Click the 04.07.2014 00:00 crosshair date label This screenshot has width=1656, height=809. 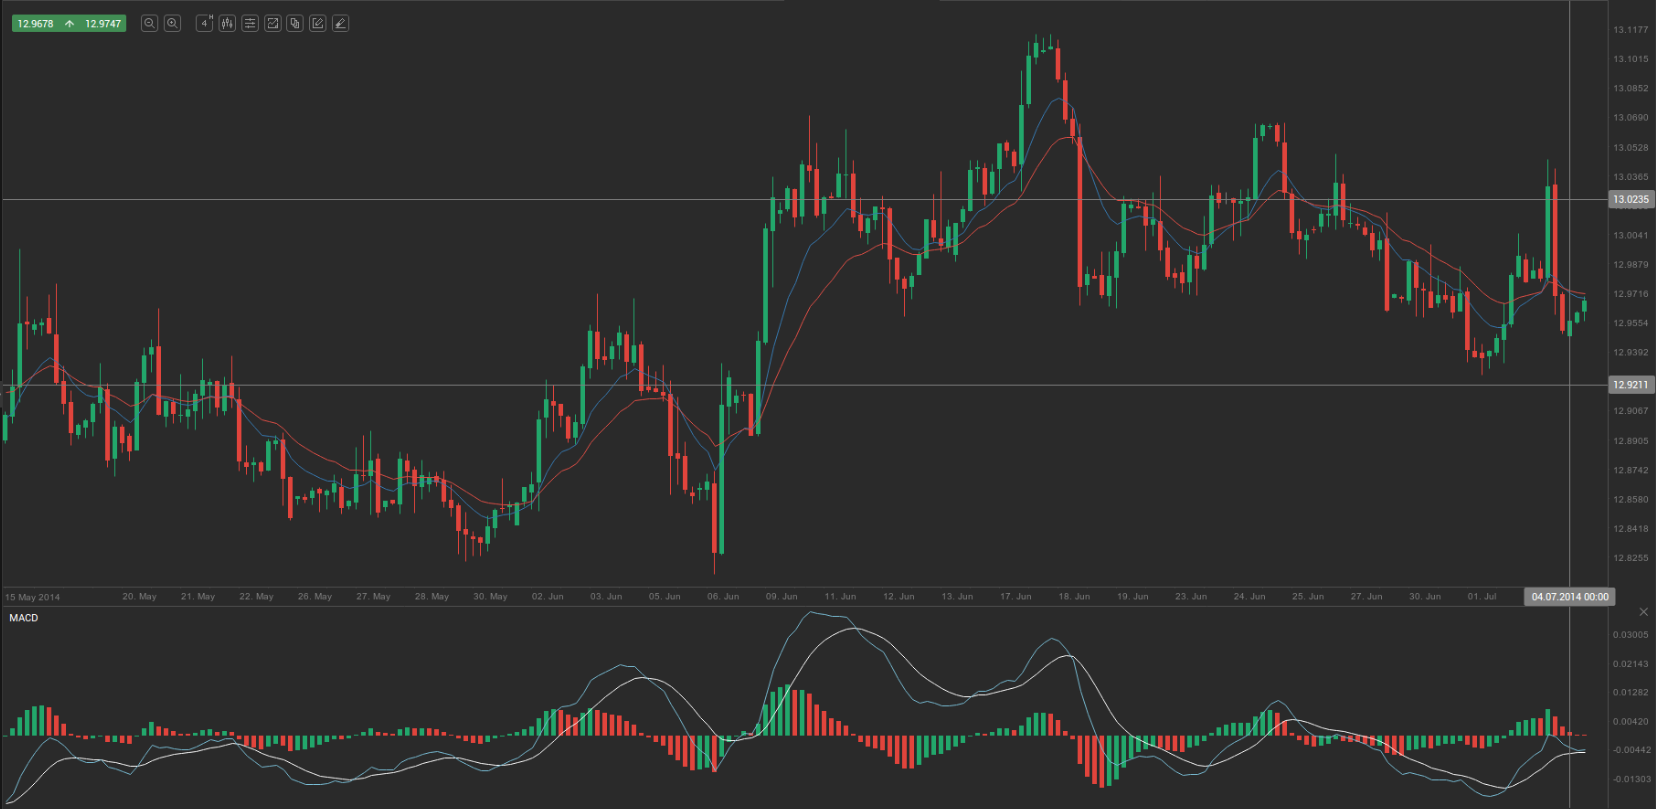pyautogui.click(x=1569, y=597)
